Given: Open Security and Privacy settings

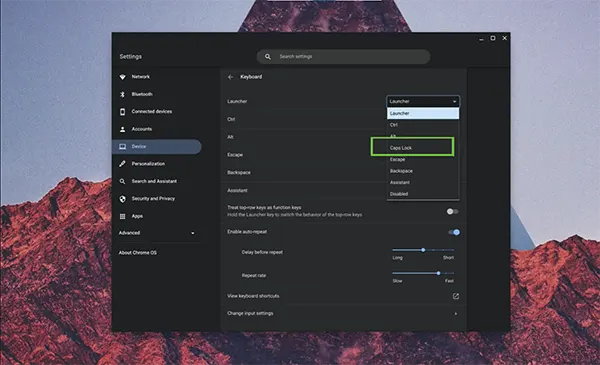Looking at the screenshot, I should coord(153,199).
